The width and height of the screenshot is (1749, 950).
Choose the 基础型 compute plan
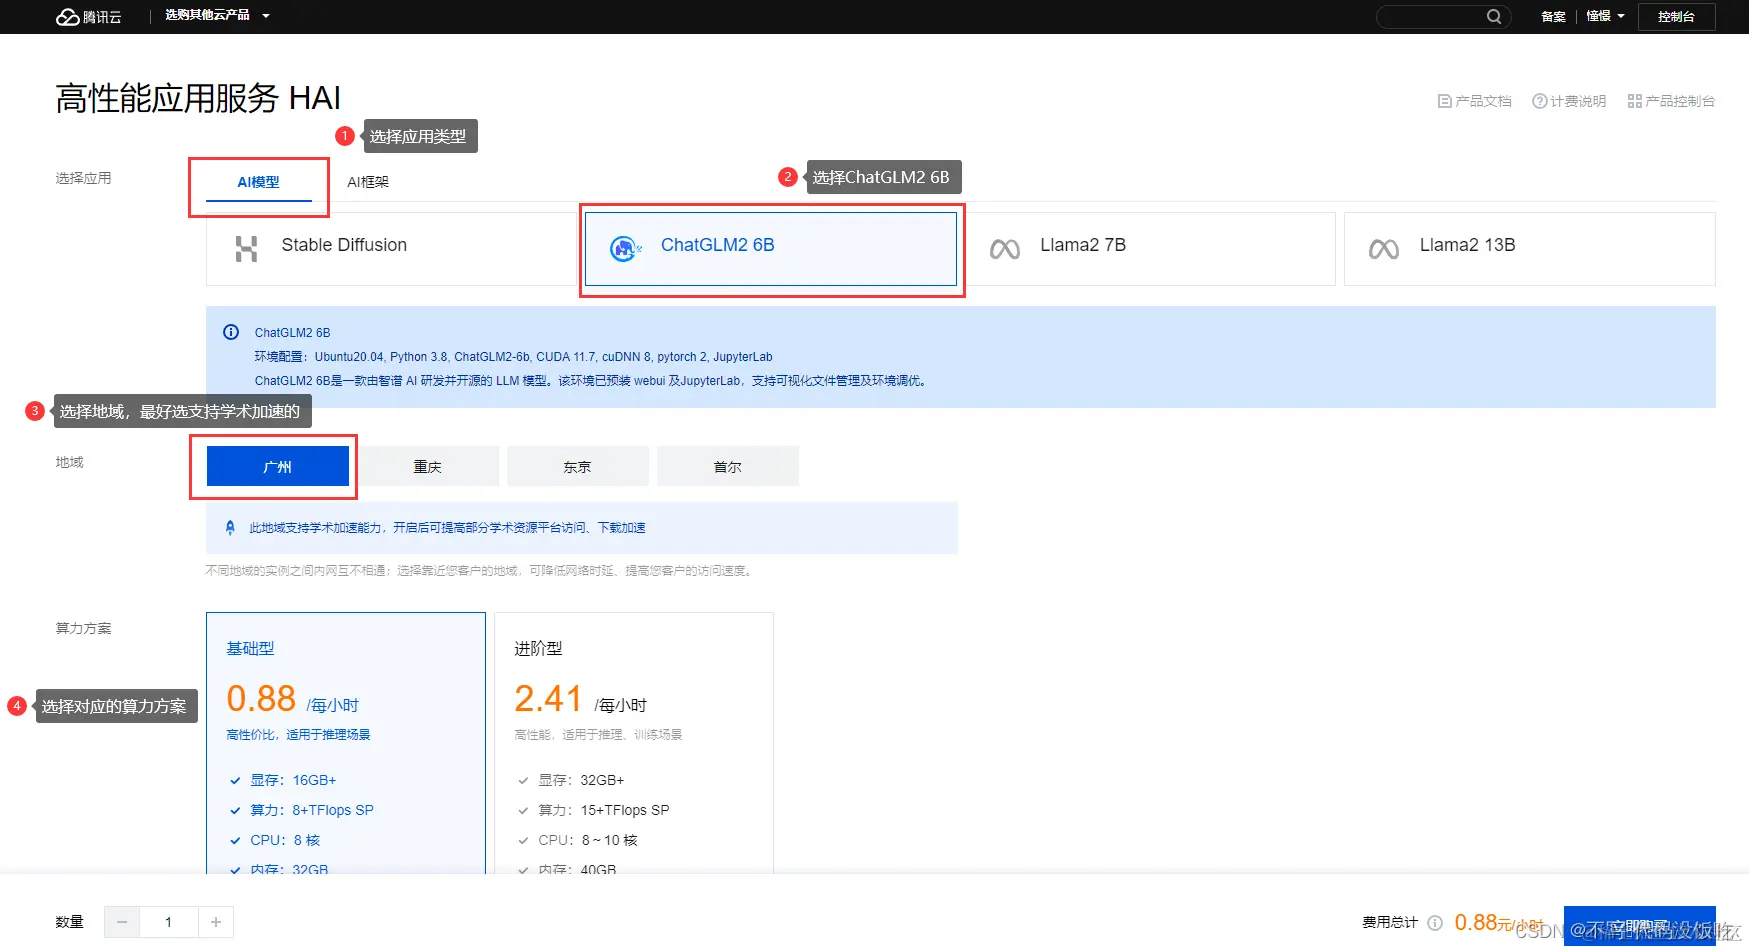pyautogui.click(x=346, y=743)
